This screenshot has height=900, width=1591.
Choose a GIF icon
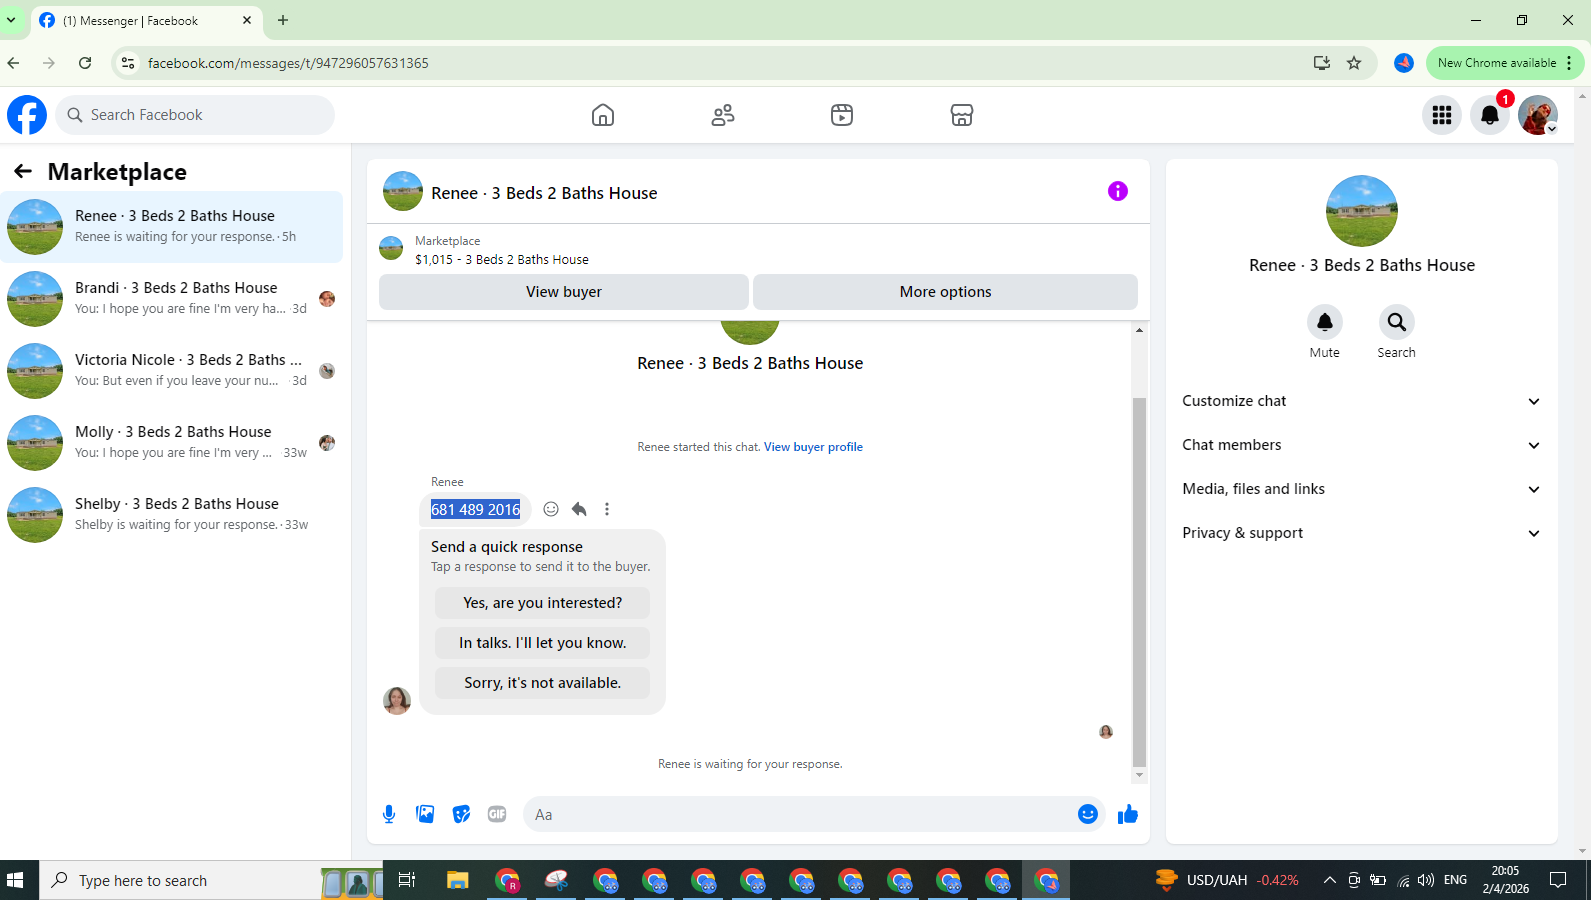click(497, 814)
